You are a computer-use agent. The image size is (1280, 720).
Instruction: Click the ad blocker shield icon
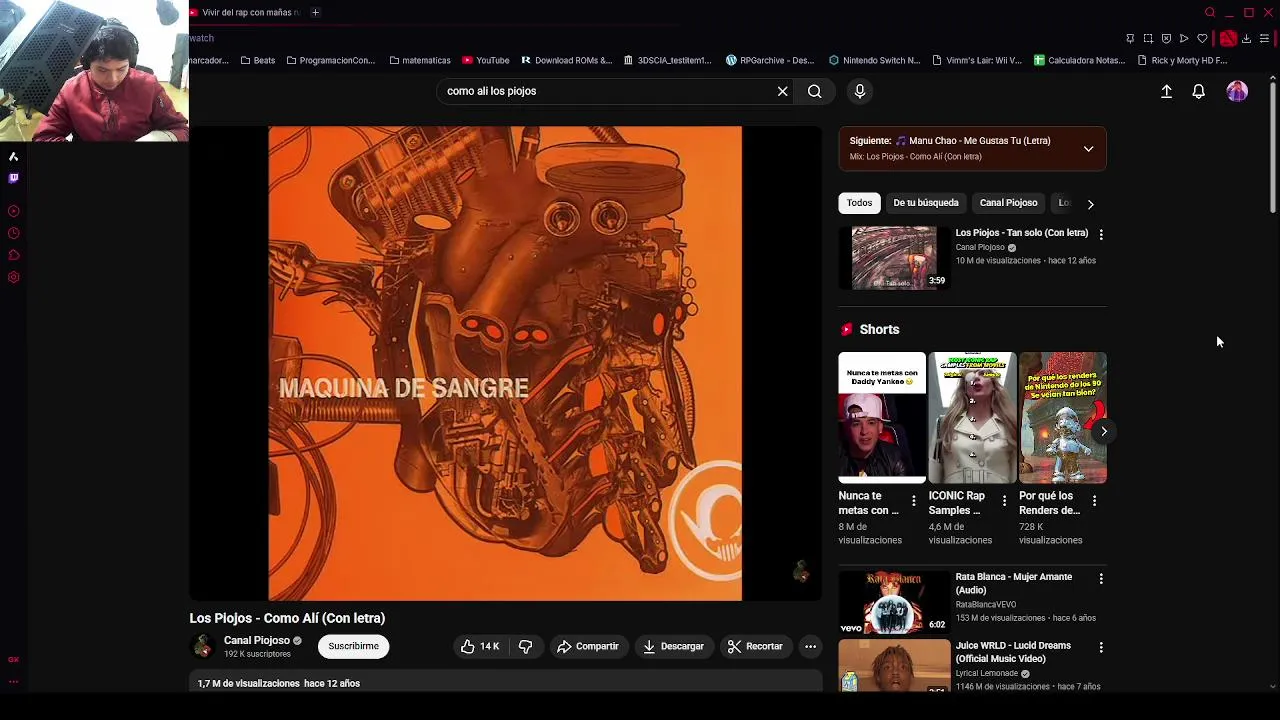click(1166, 38)
